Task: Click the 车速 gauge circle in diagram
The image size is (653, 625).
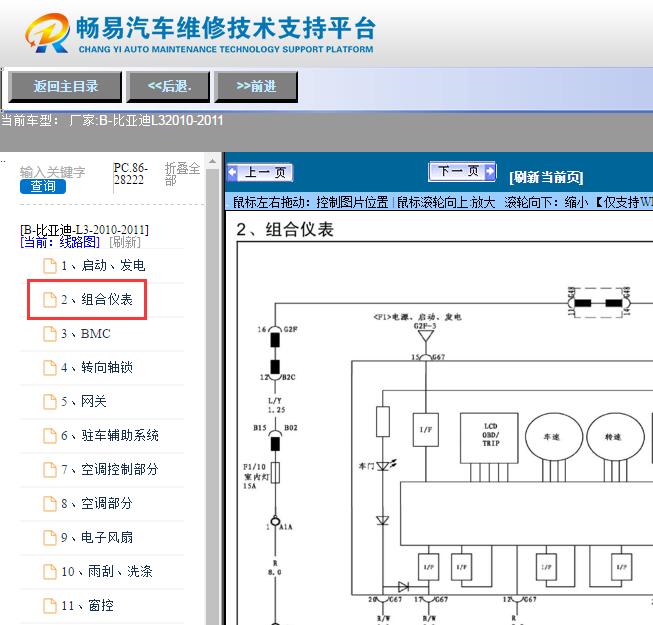Action: [x=554, y=437]
